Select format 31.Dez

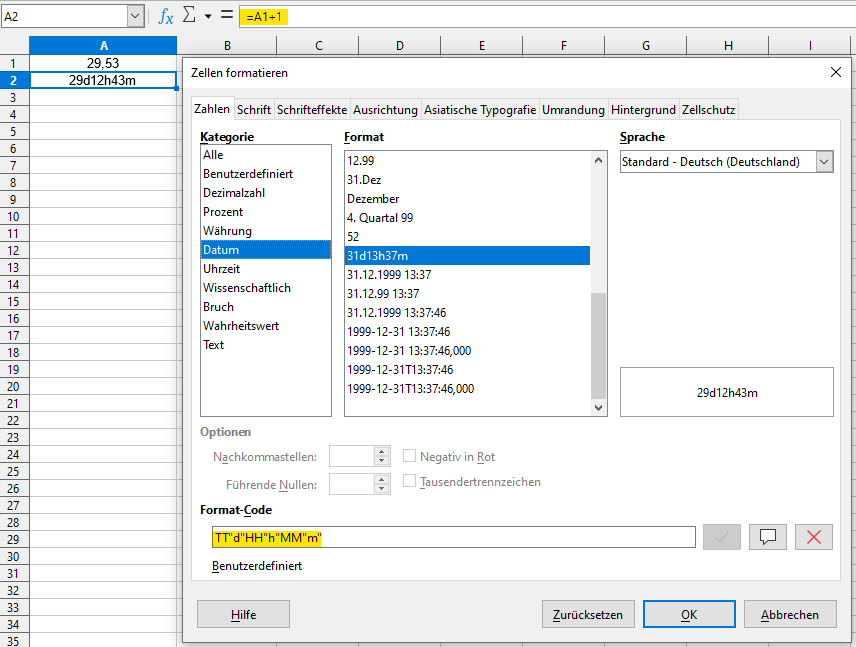click(x=467, y=180)
